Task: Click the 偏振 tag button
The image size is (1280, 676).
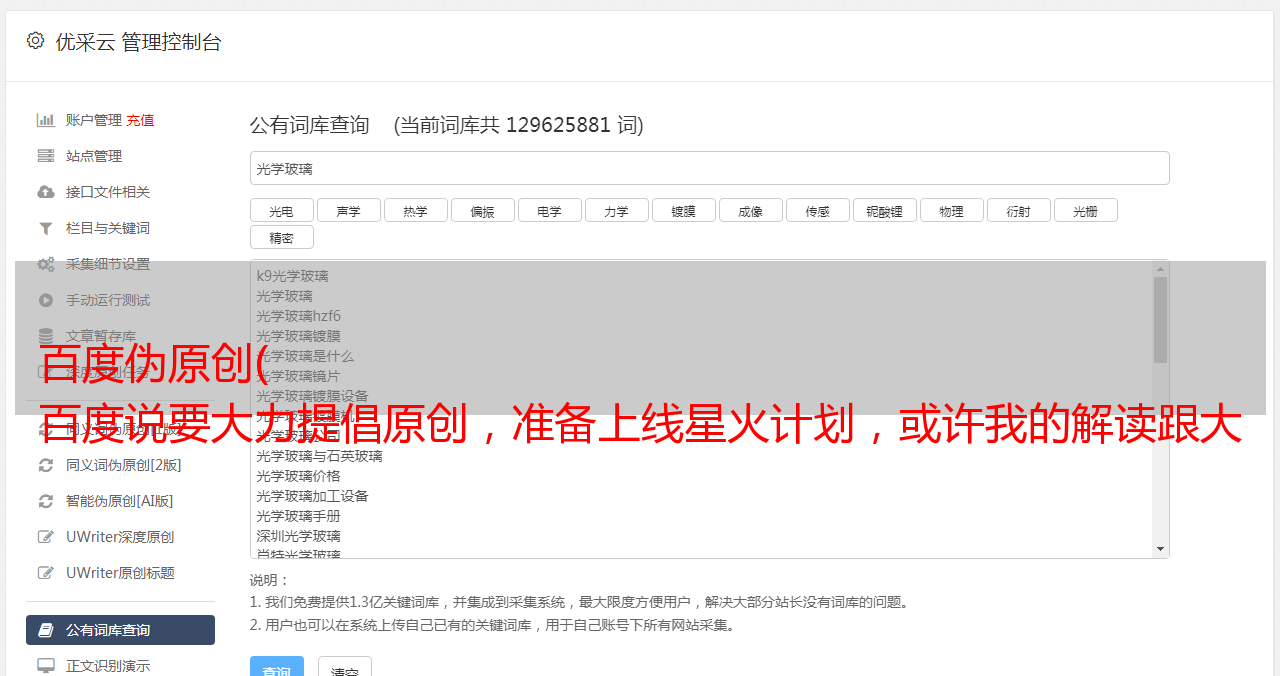Action: coord(482,210)
